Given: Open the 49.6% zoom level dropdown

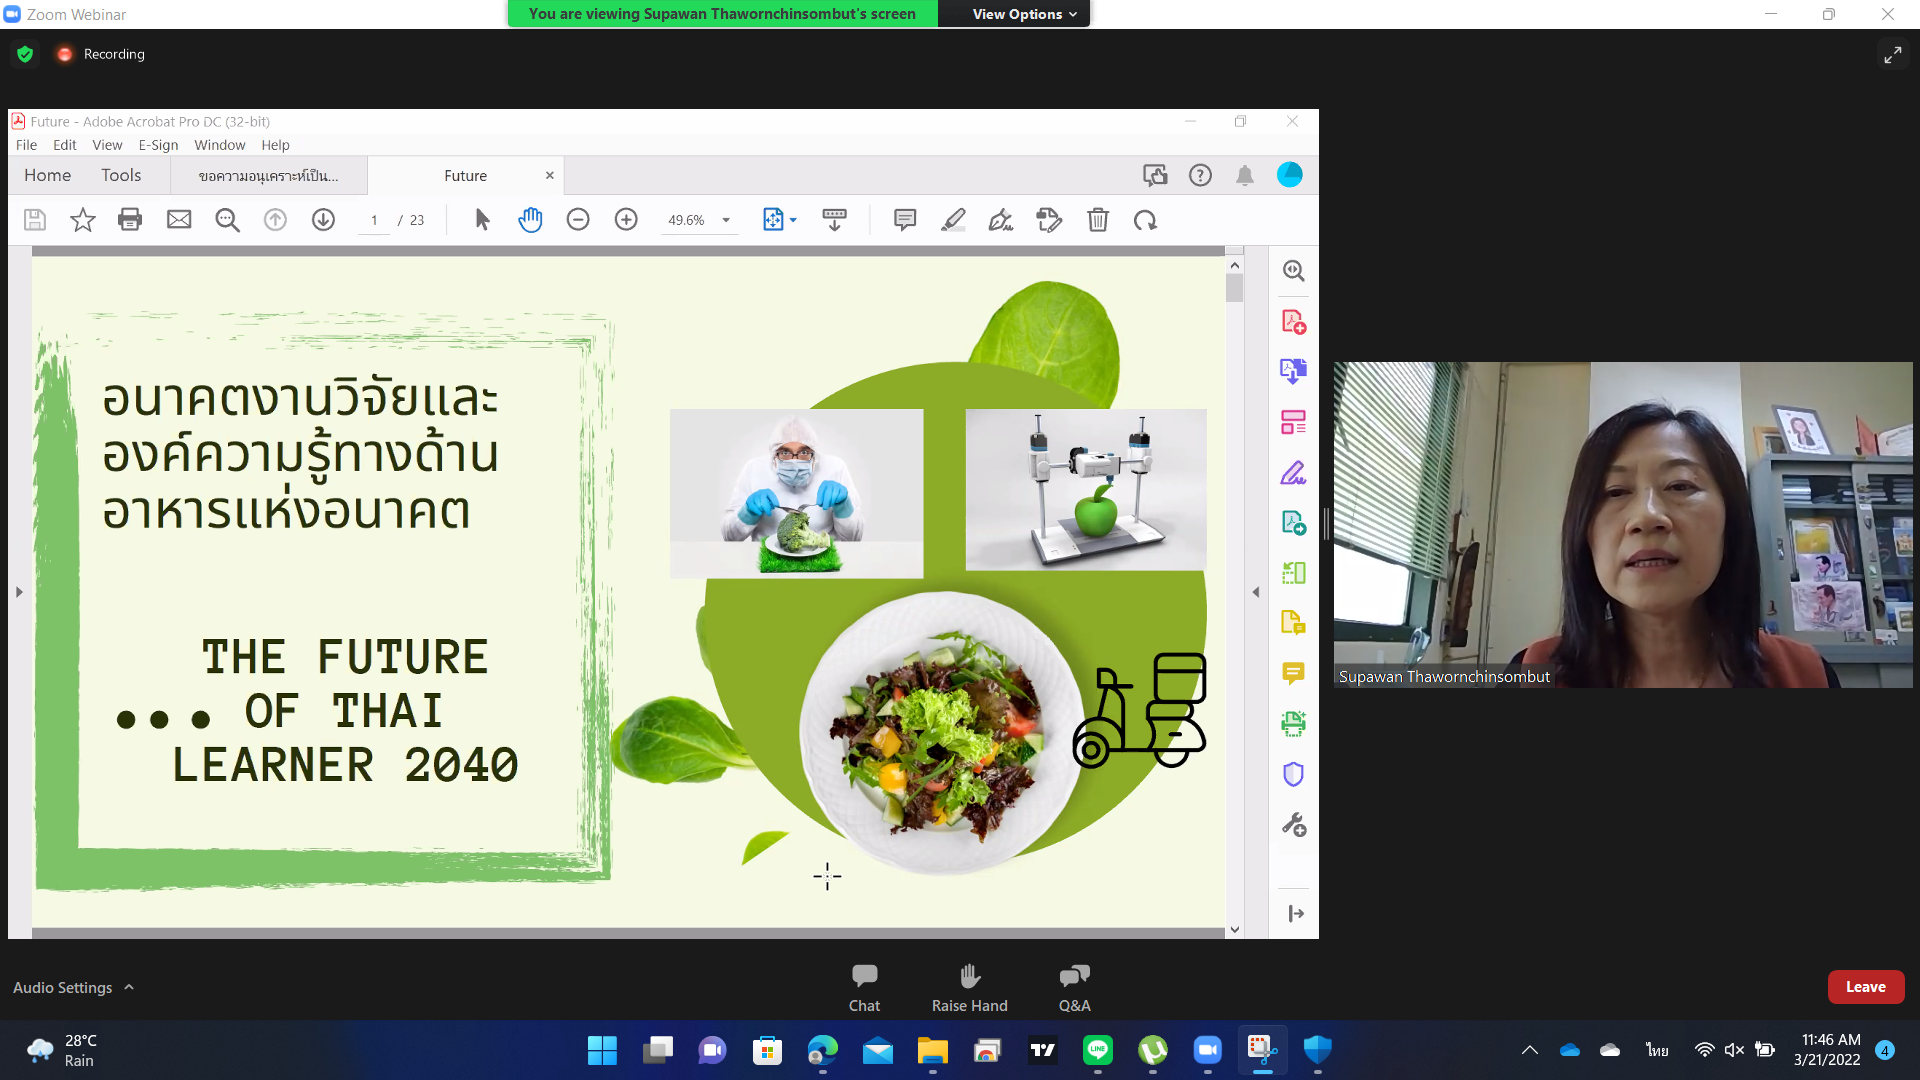Looking at the screenshot, I should pyautogui.click(x=726, y=220).
